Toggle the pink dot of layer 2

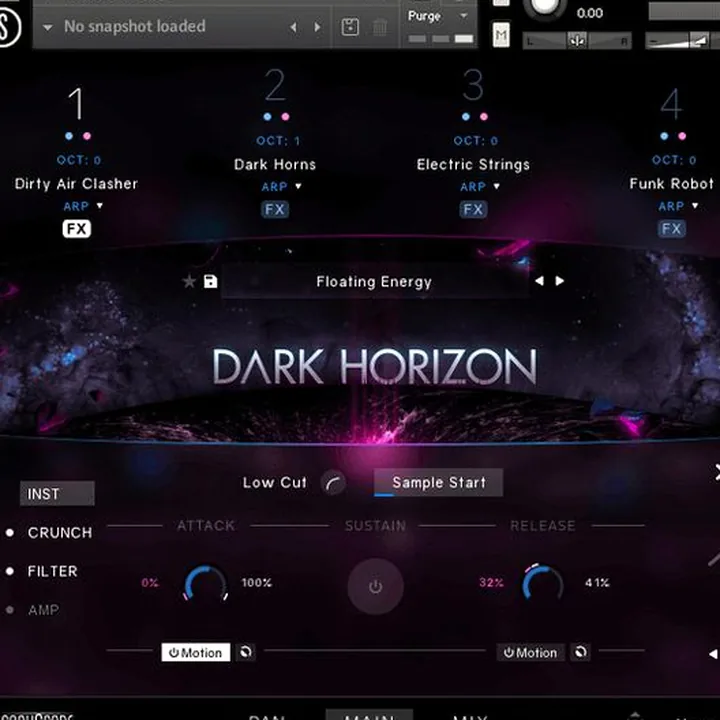pyautogui.click(x=285, y=117)
